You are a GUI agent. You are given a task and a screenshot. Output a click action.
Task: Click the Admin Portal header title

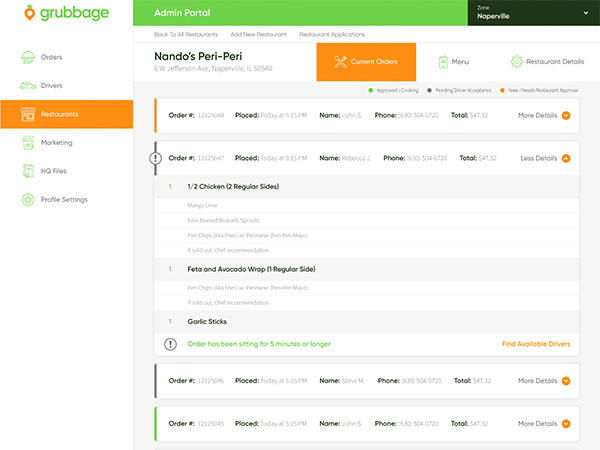coord(182,13)
